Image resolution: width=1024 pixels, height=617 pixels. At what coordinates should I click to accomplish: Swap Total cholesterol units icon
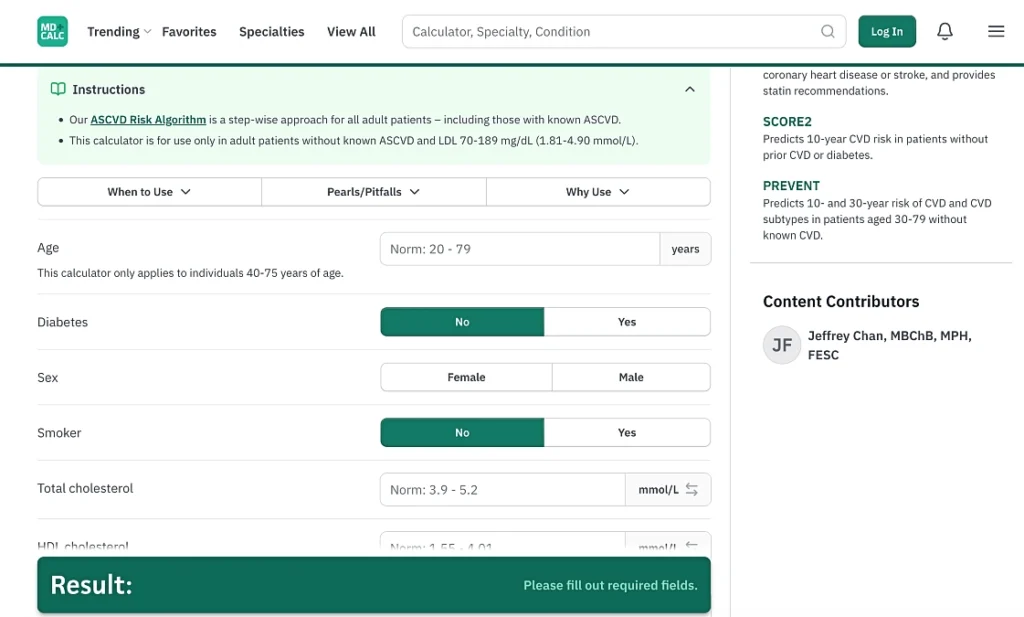point(692,490)
